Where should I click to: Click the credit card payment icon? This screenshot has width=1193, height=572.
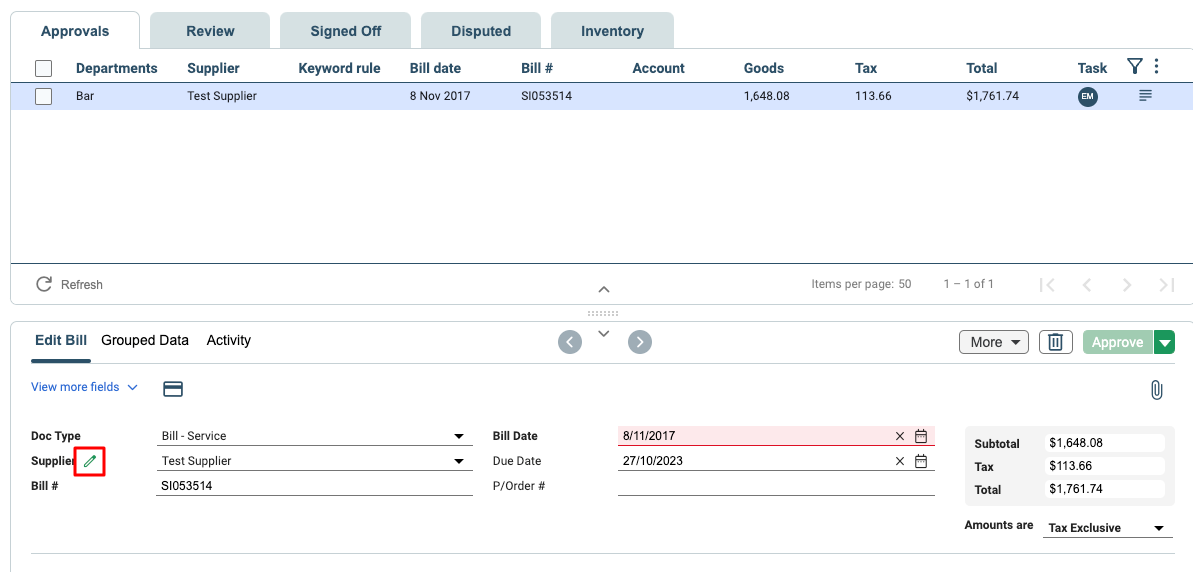pos(173,389)
